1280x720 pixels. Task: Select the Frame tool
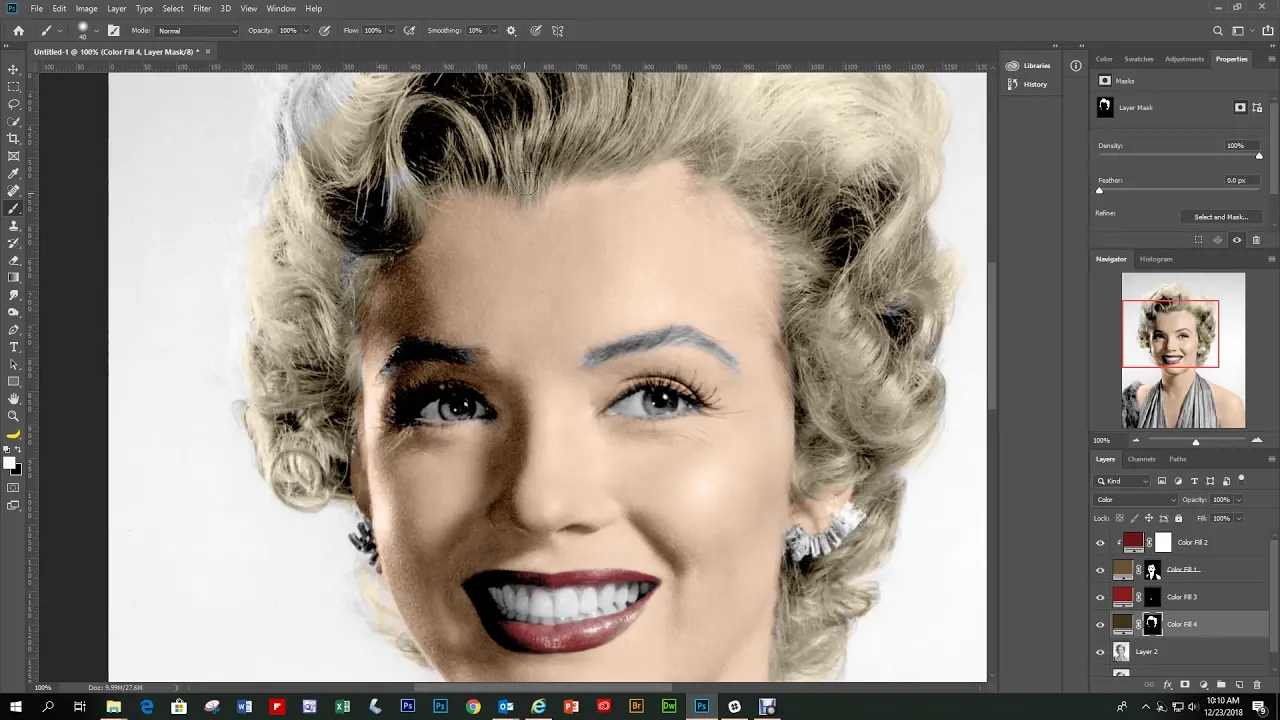13,156
